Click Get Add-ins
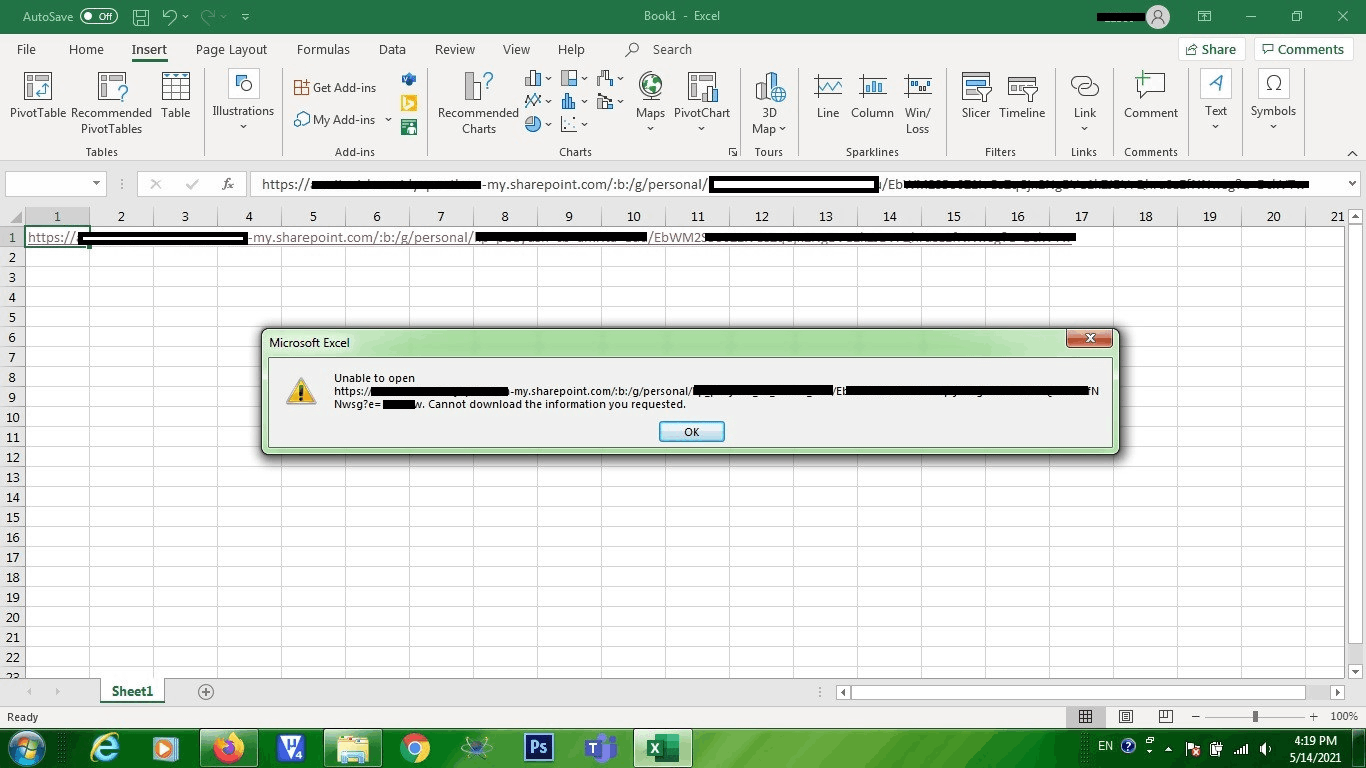1366x768 pixels. (335, 88)
